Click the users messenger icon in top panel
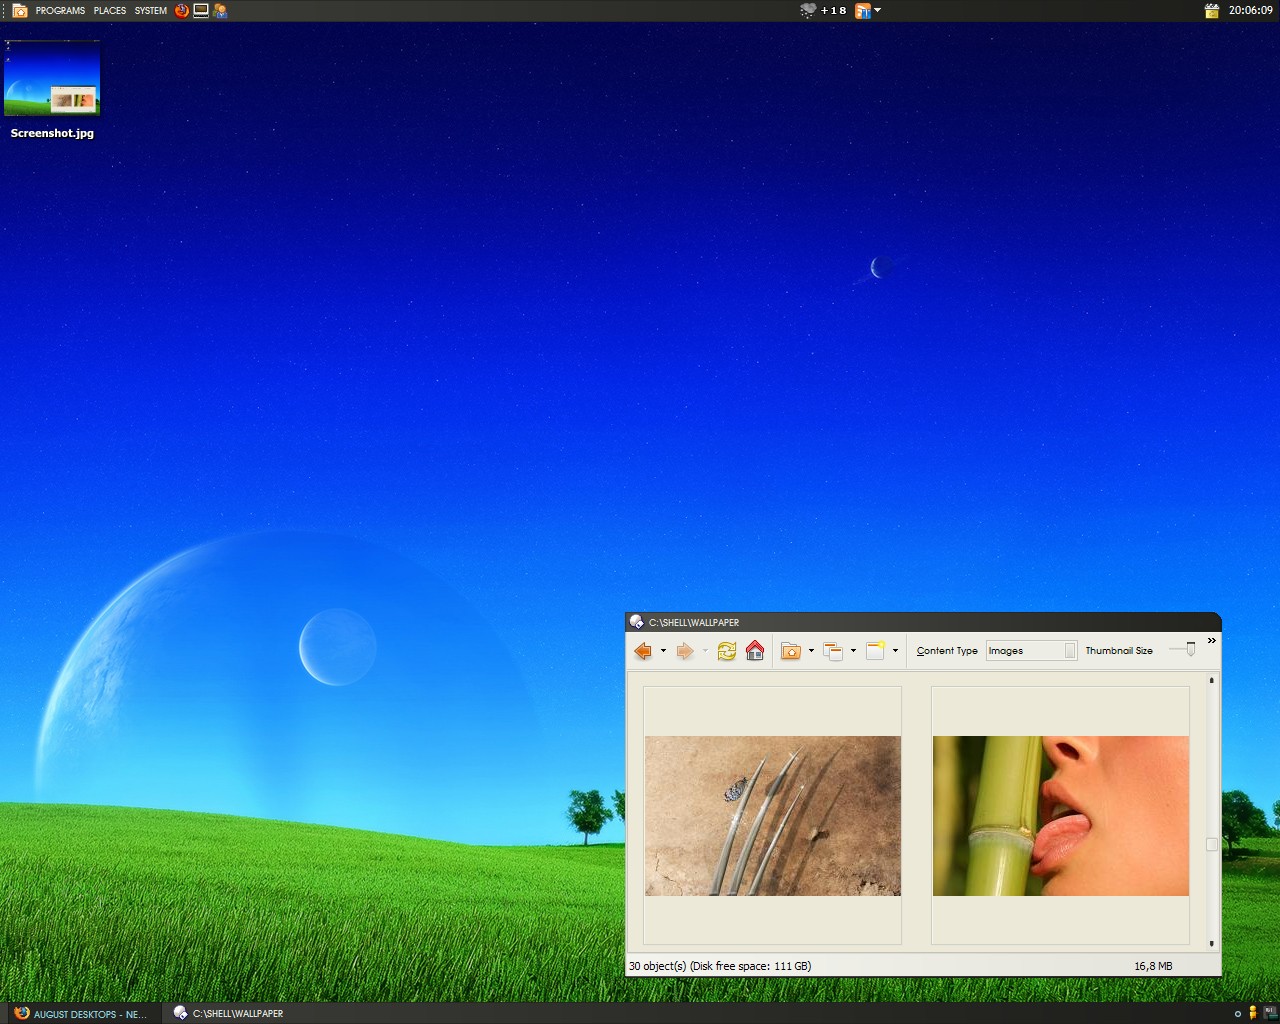 [220, 10]
